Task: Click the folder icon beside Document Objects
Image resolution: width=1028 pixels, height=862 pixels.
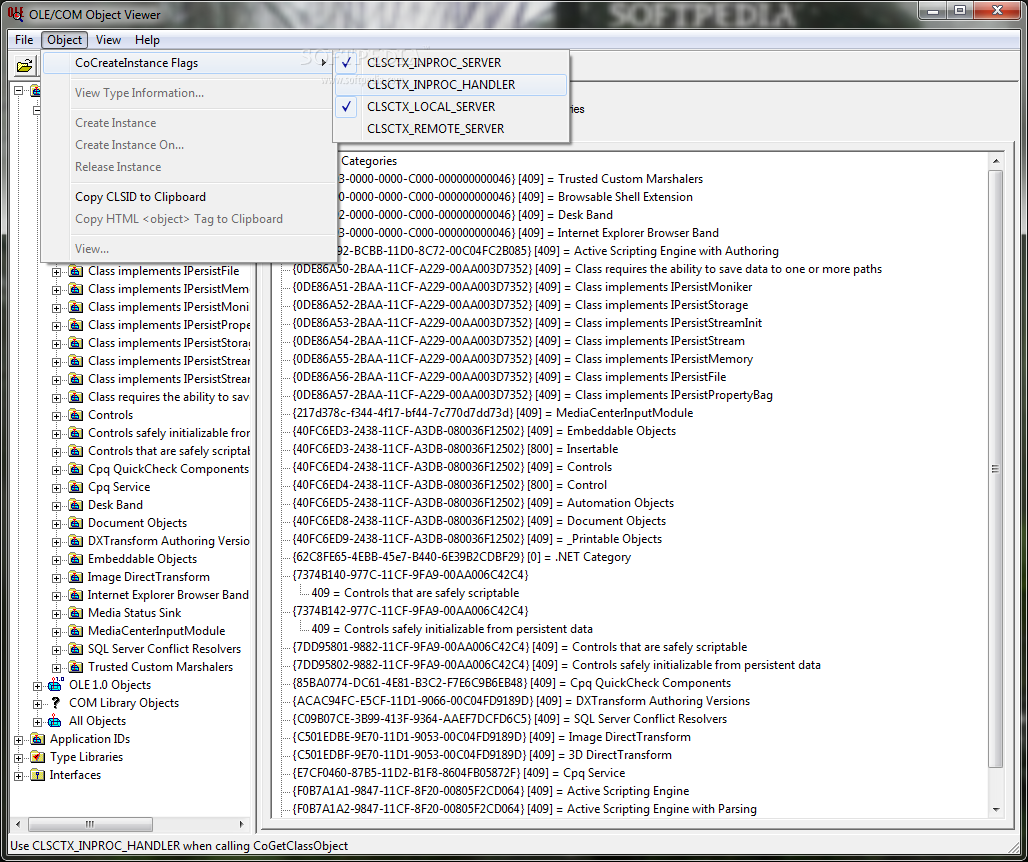Action: point(76,523)
